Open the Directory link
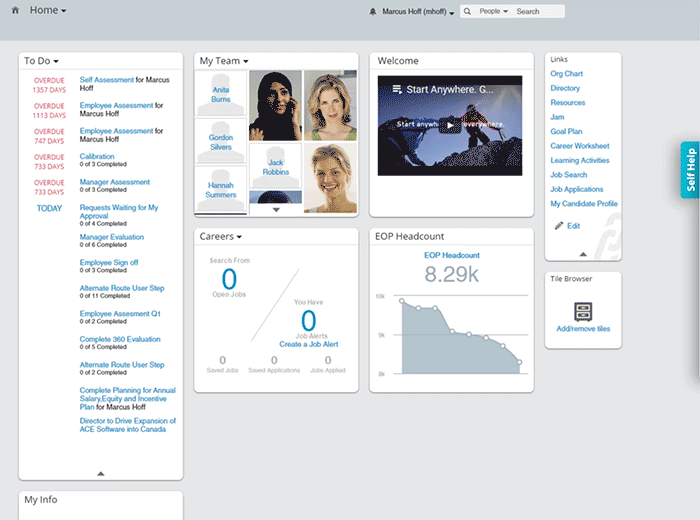700x520 pixels. pos(565,88)
